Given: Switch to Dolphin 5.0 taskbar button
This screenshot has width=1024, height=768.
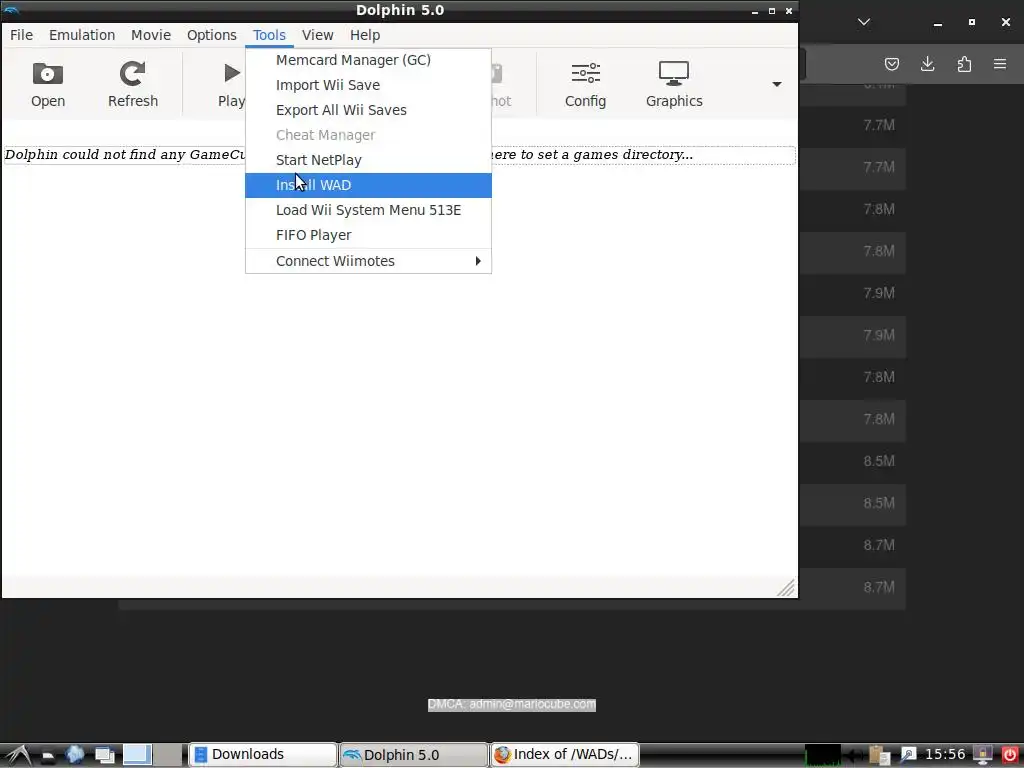Looking at the screenshot, I should tap(413, 755).
